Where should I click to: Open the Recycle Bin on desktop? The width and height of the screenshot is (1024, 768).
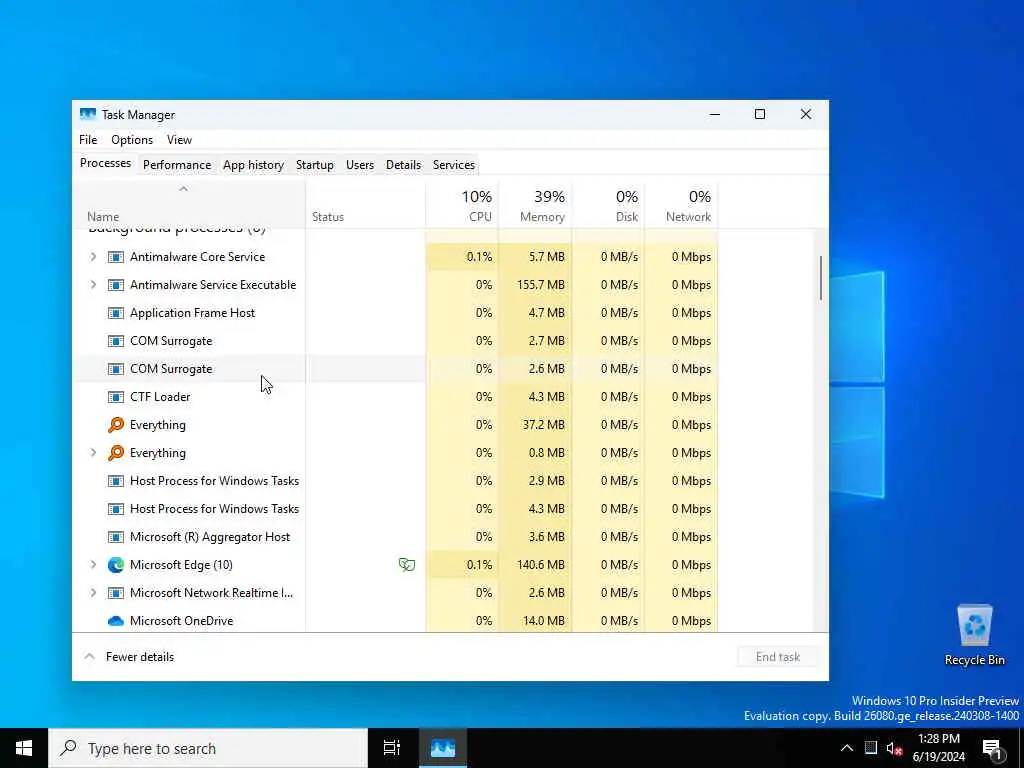[x=974, y=635]
